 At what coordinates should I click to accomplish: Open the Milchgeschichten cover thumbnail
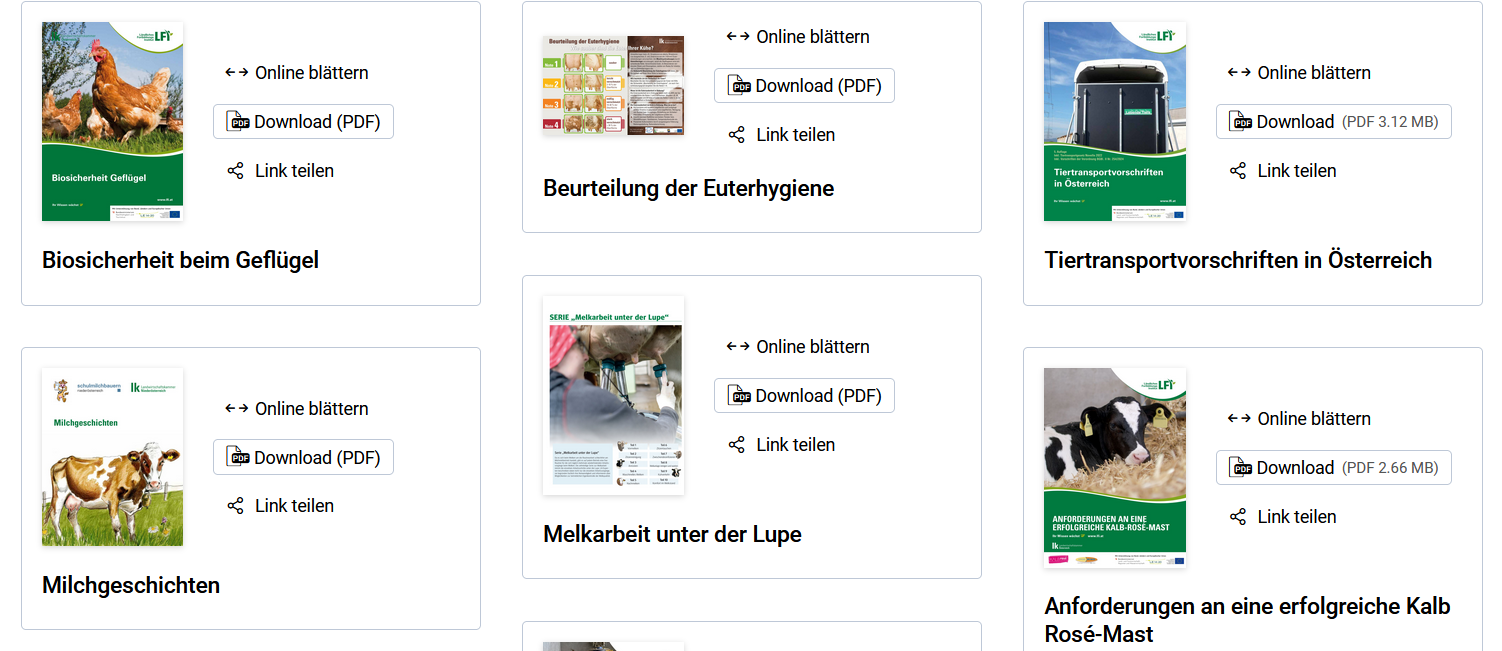click(x=112, y=457)
